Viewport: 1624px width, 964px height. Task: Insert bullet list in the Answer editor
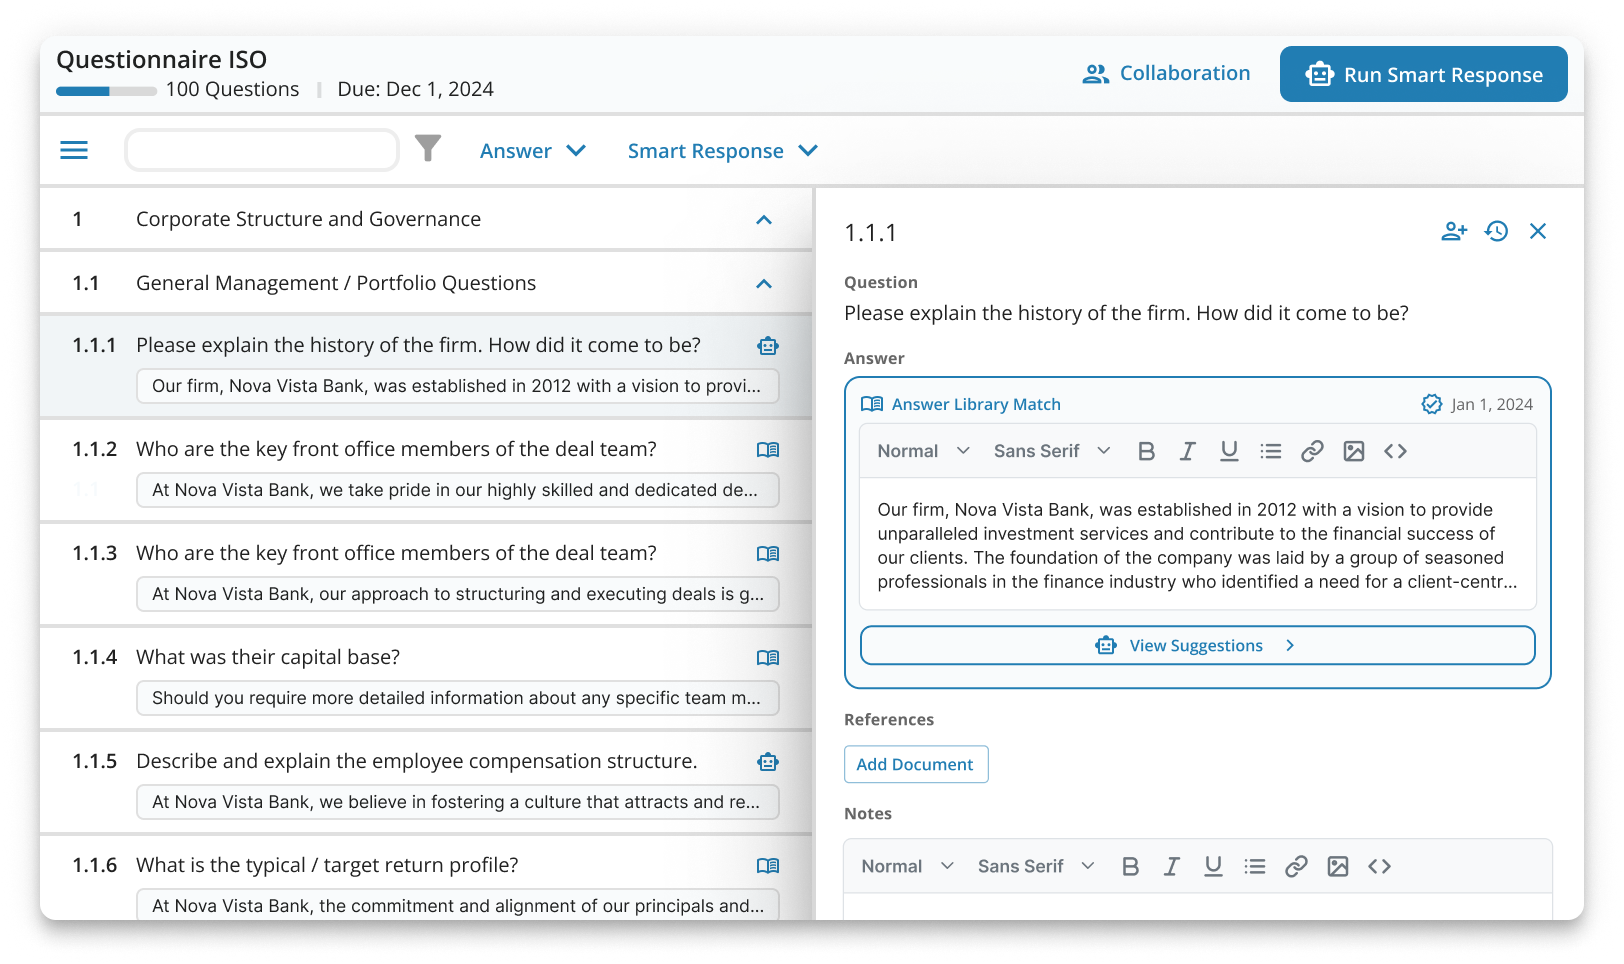point(1271,451)
